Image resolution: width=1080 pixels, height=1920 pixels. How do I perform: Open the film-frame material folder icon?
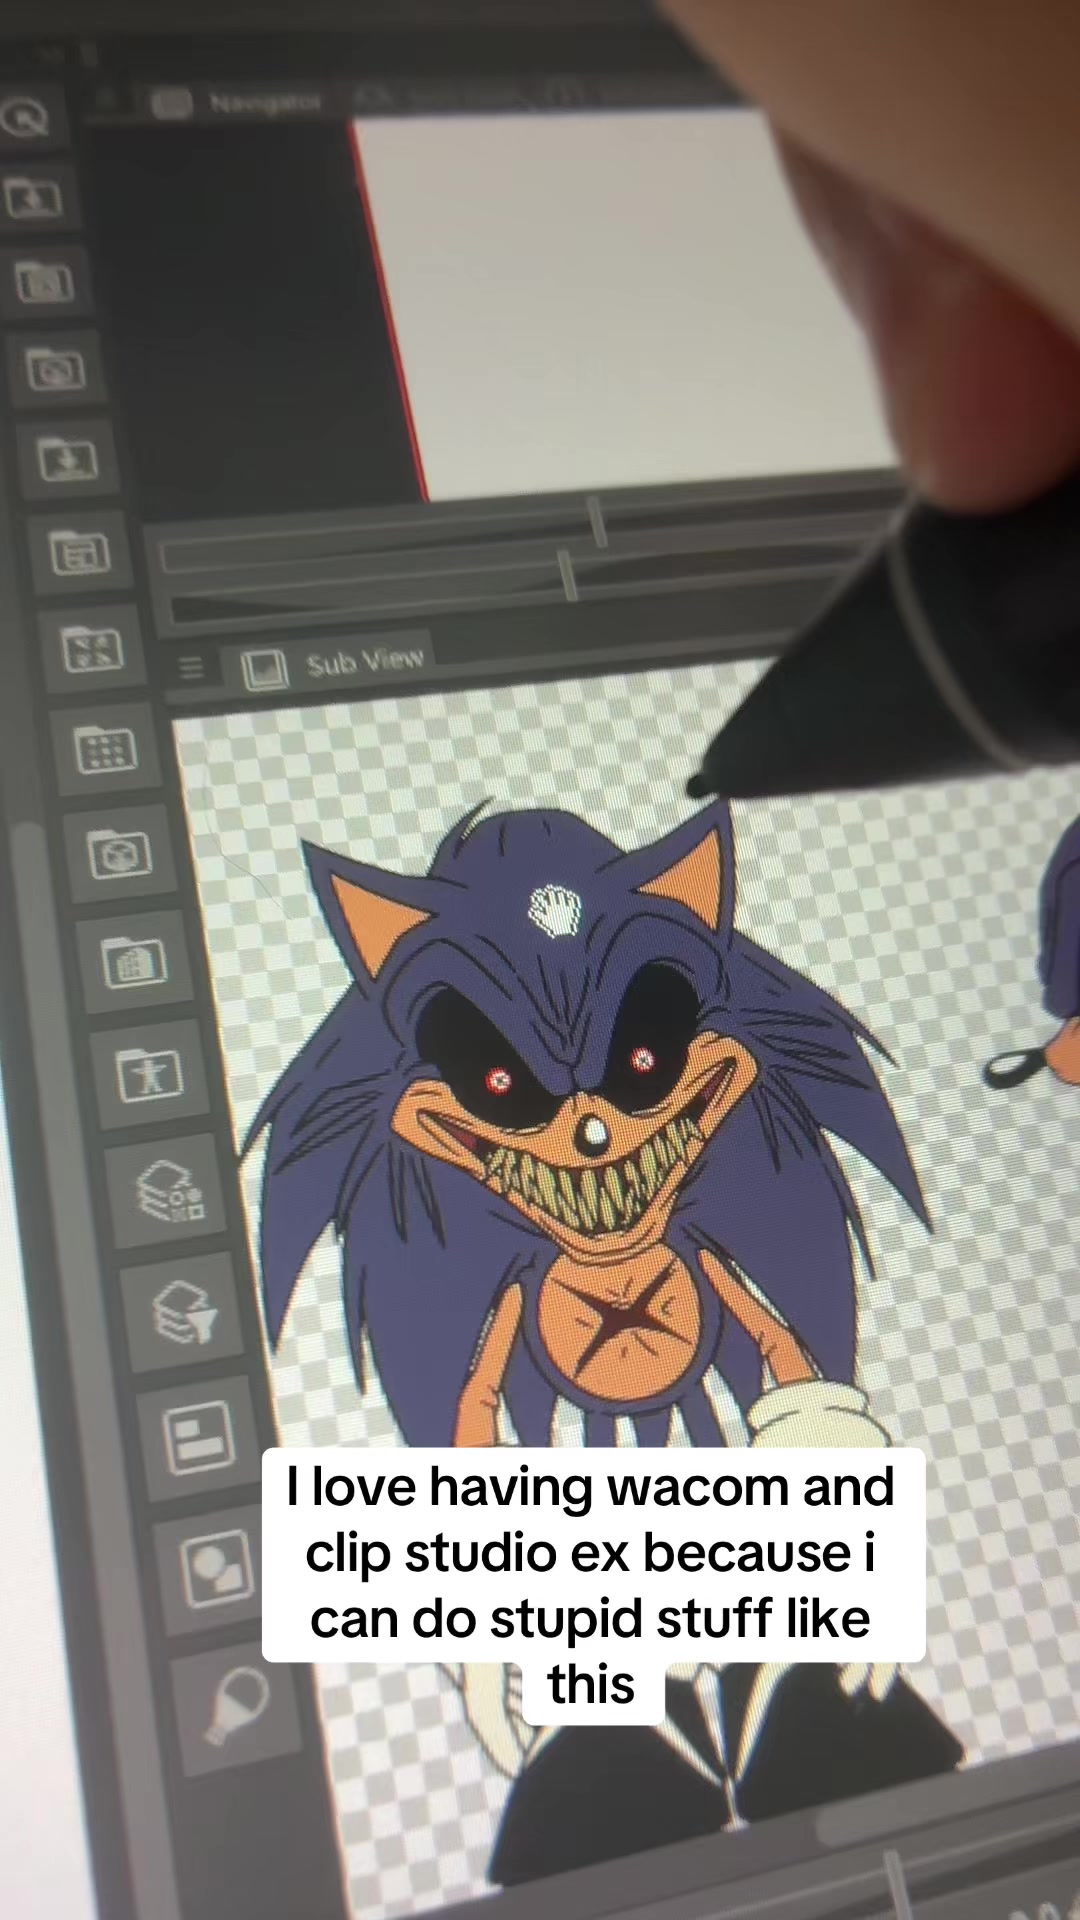46,284
